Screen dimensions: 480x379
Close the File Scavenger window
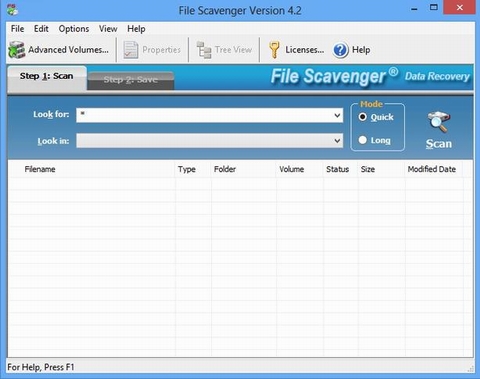point(460,8)
